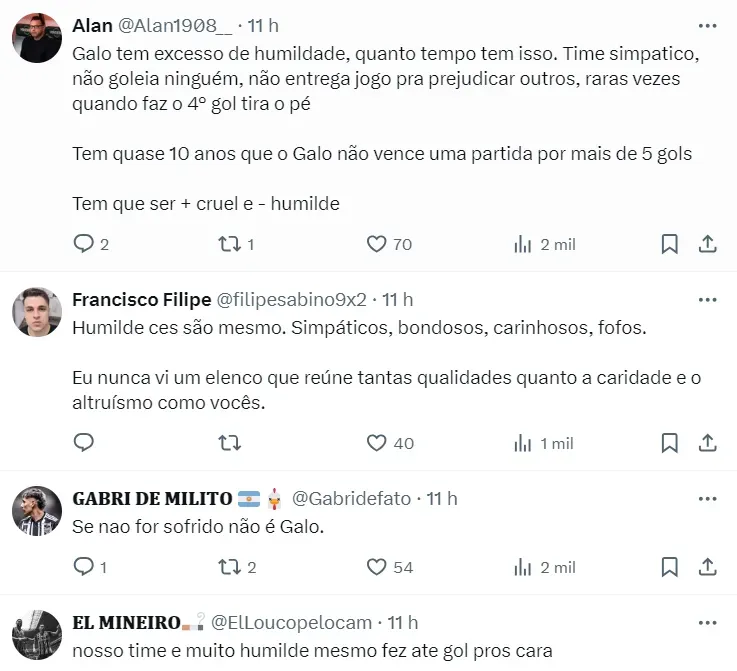Open more options on Alan's tweet
The height and width of the screenshot is (671, 737).
point(707,25)
